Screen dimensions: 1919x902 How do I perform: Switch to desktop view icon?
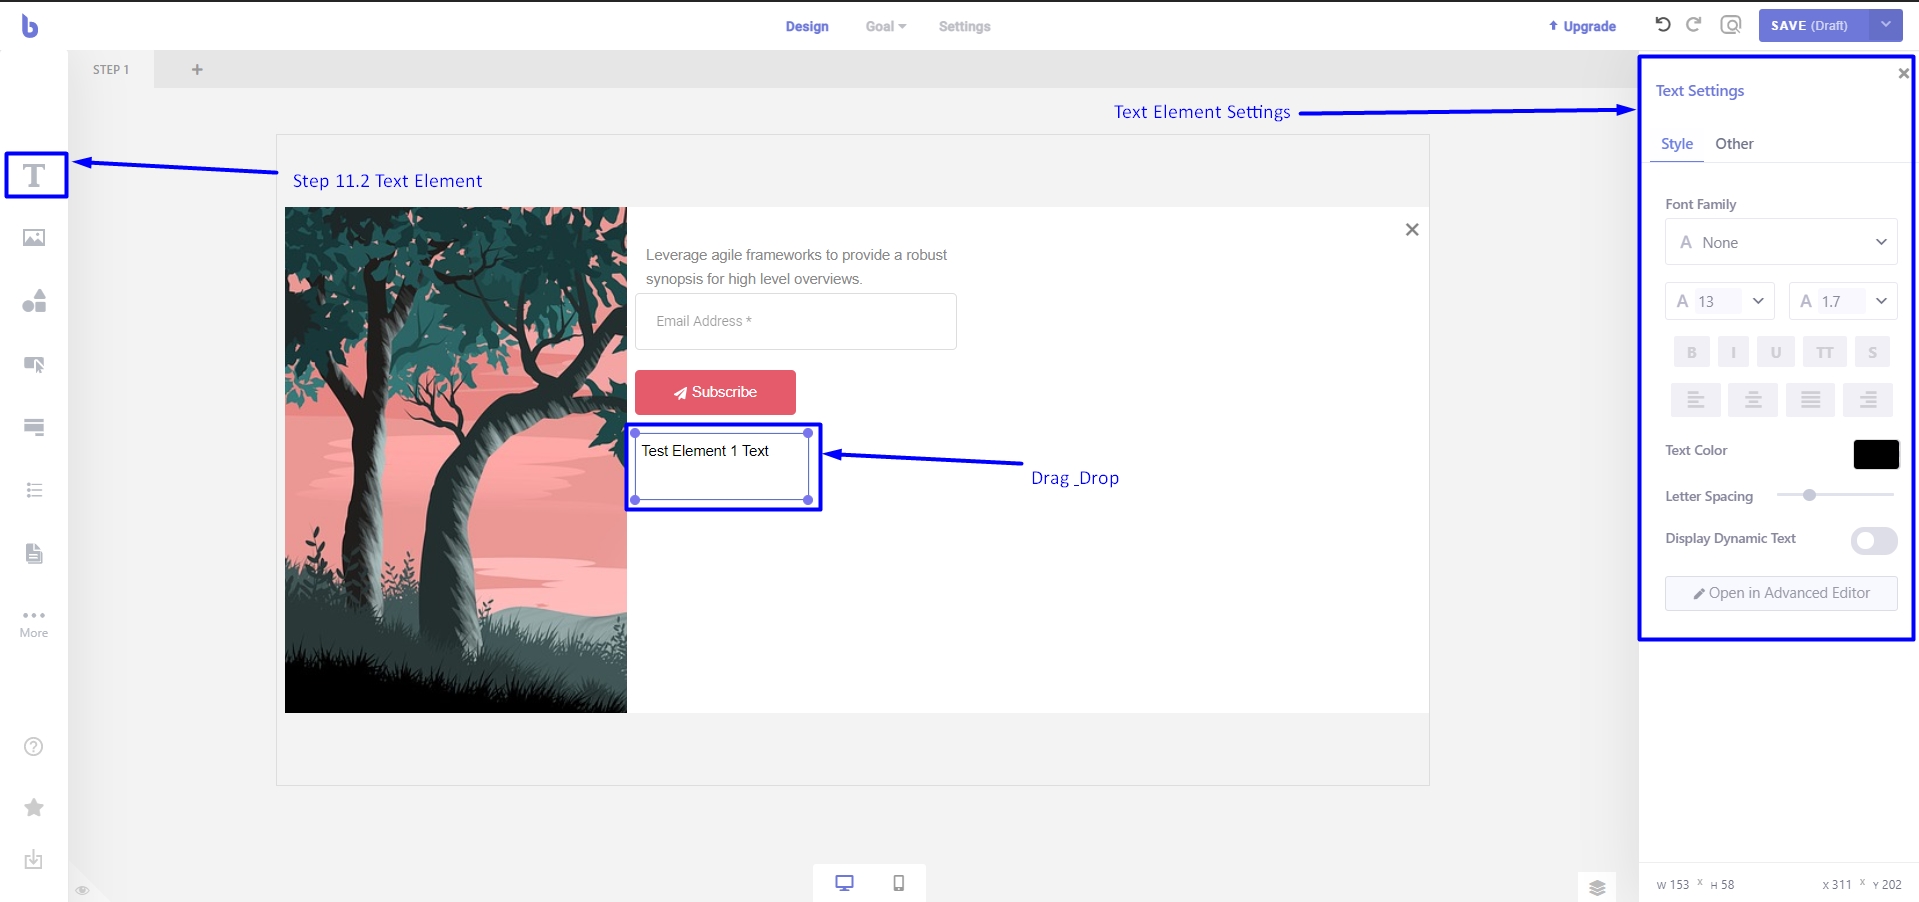(845, 883)
